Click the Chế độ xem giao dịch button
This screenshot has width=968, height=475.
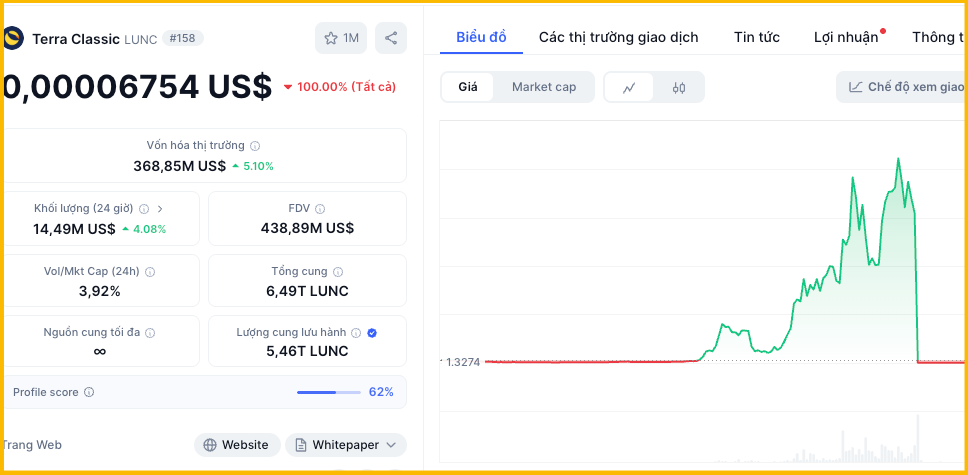[x=902, y=87]
